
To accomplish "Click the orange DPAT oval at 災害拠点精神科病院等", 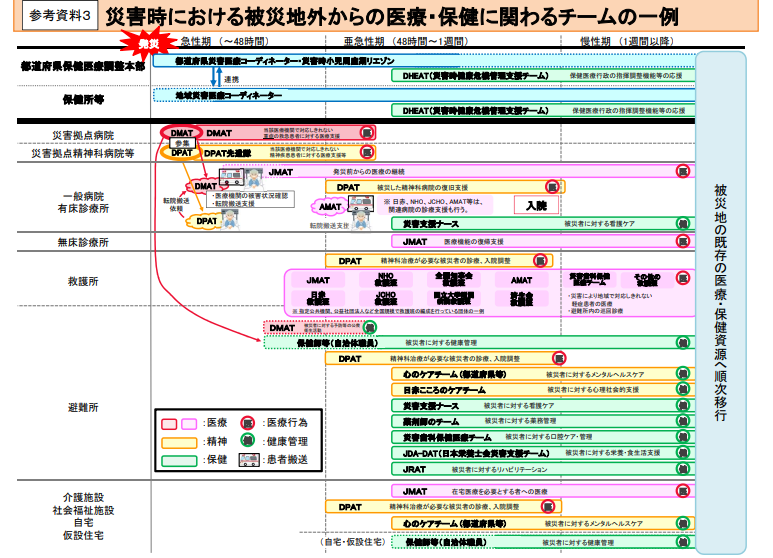I will [181, 153].
